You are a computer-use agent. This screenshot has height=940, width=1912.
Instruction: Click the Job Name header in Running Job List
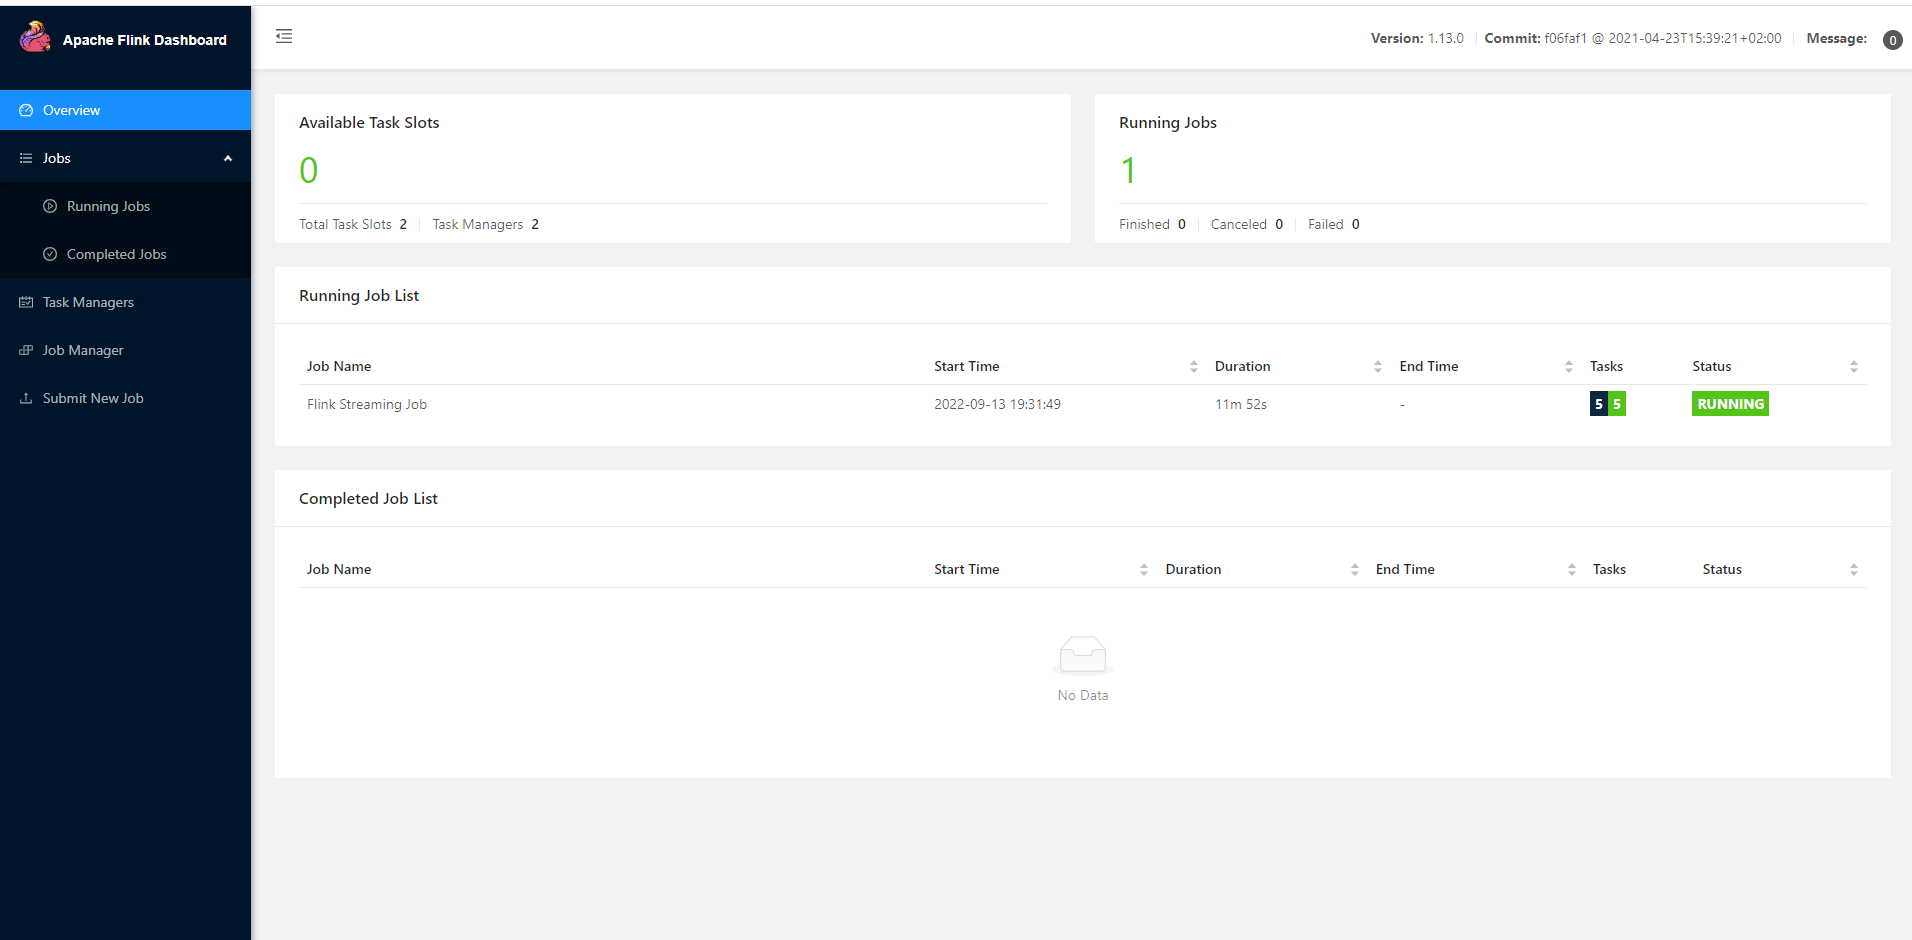coord(339,366)
